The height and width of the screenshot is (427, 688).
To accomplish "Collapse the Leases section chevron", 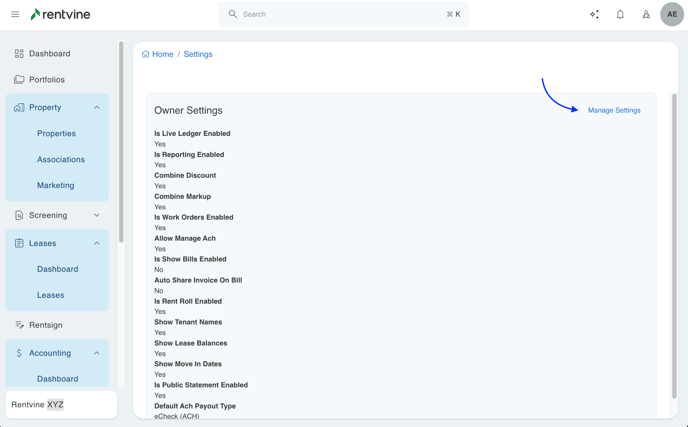I will click(97, 244).
